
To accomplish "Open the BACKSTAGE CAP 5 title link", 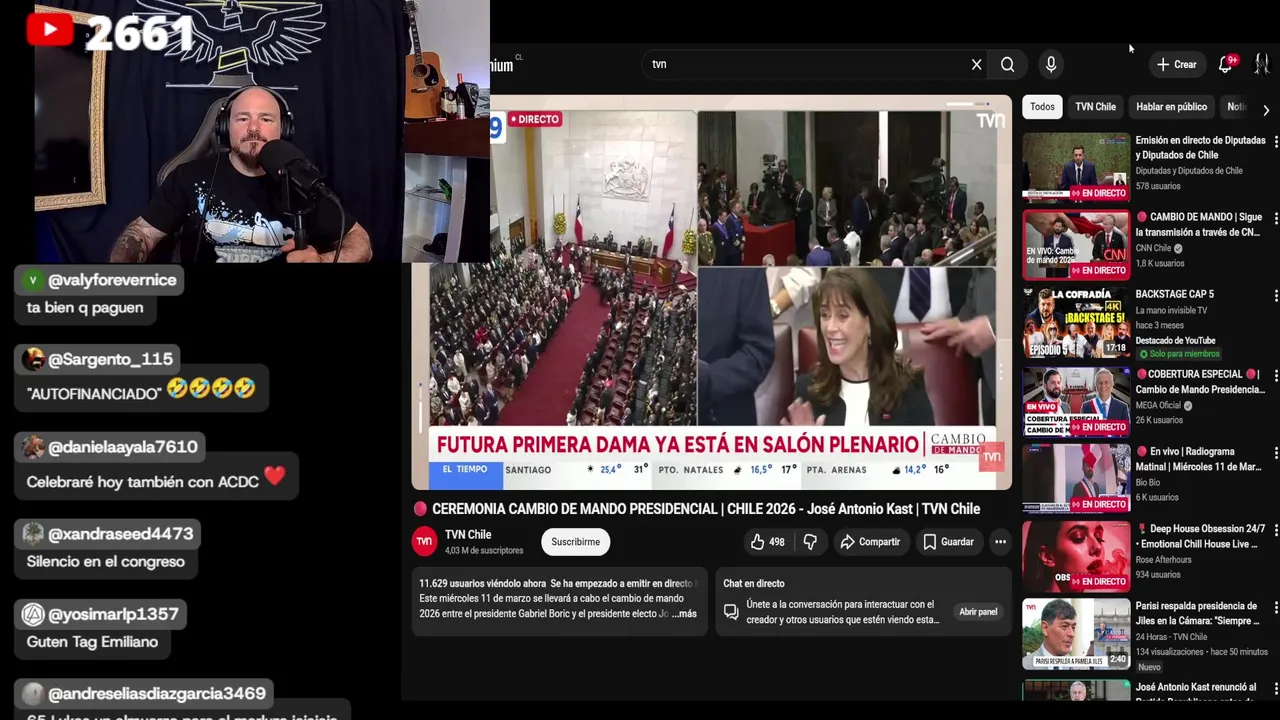I will pos(1174,295).
